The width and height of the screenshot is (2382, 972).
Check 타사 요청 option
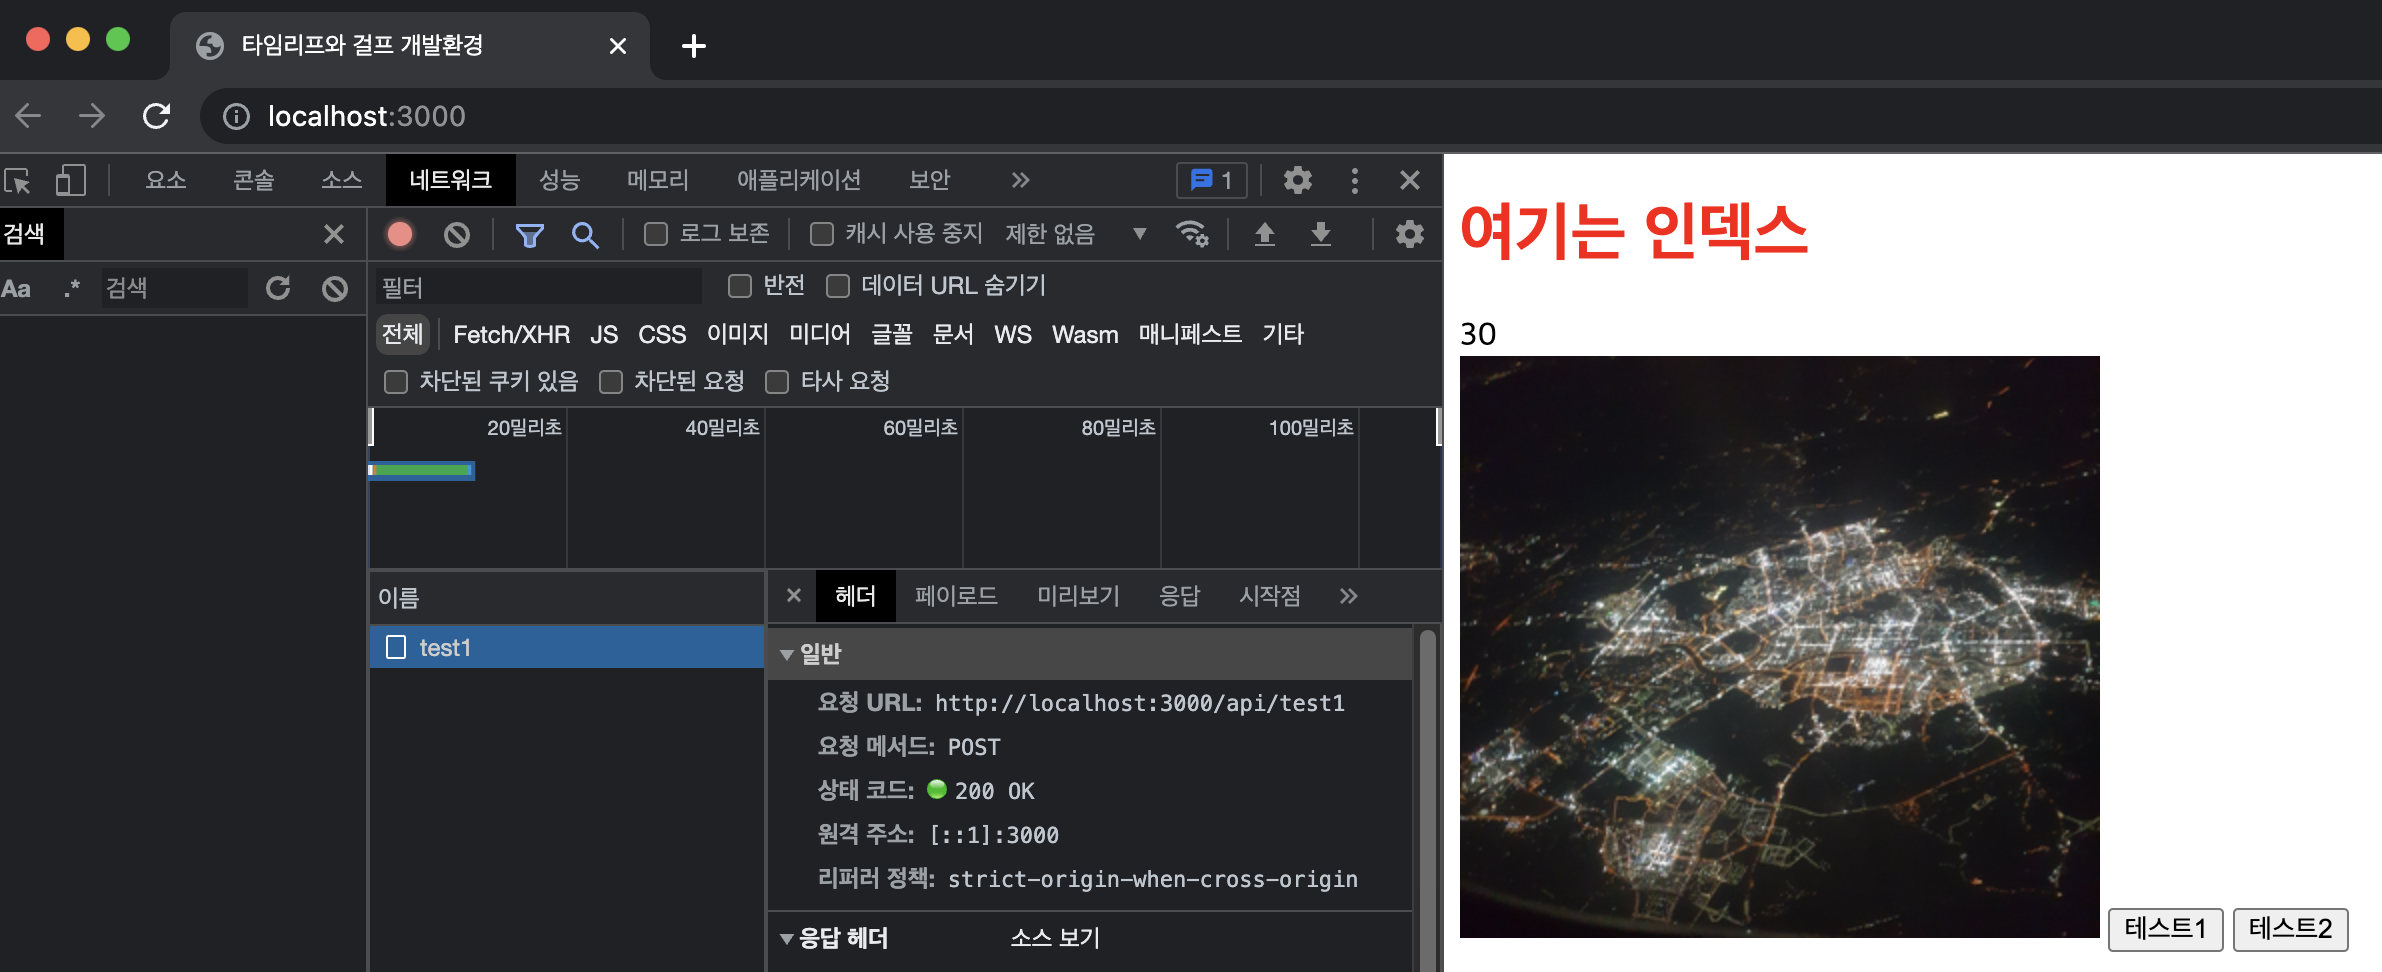[777, 382]
